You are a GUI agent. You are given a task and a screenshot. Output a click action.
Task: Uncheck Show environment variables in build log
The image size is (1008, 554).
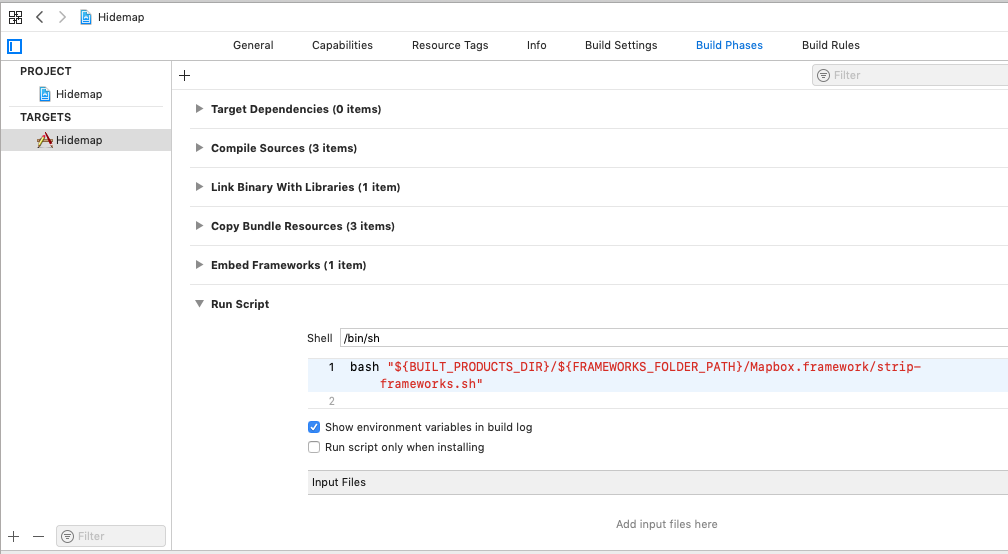tap(314, 427)
